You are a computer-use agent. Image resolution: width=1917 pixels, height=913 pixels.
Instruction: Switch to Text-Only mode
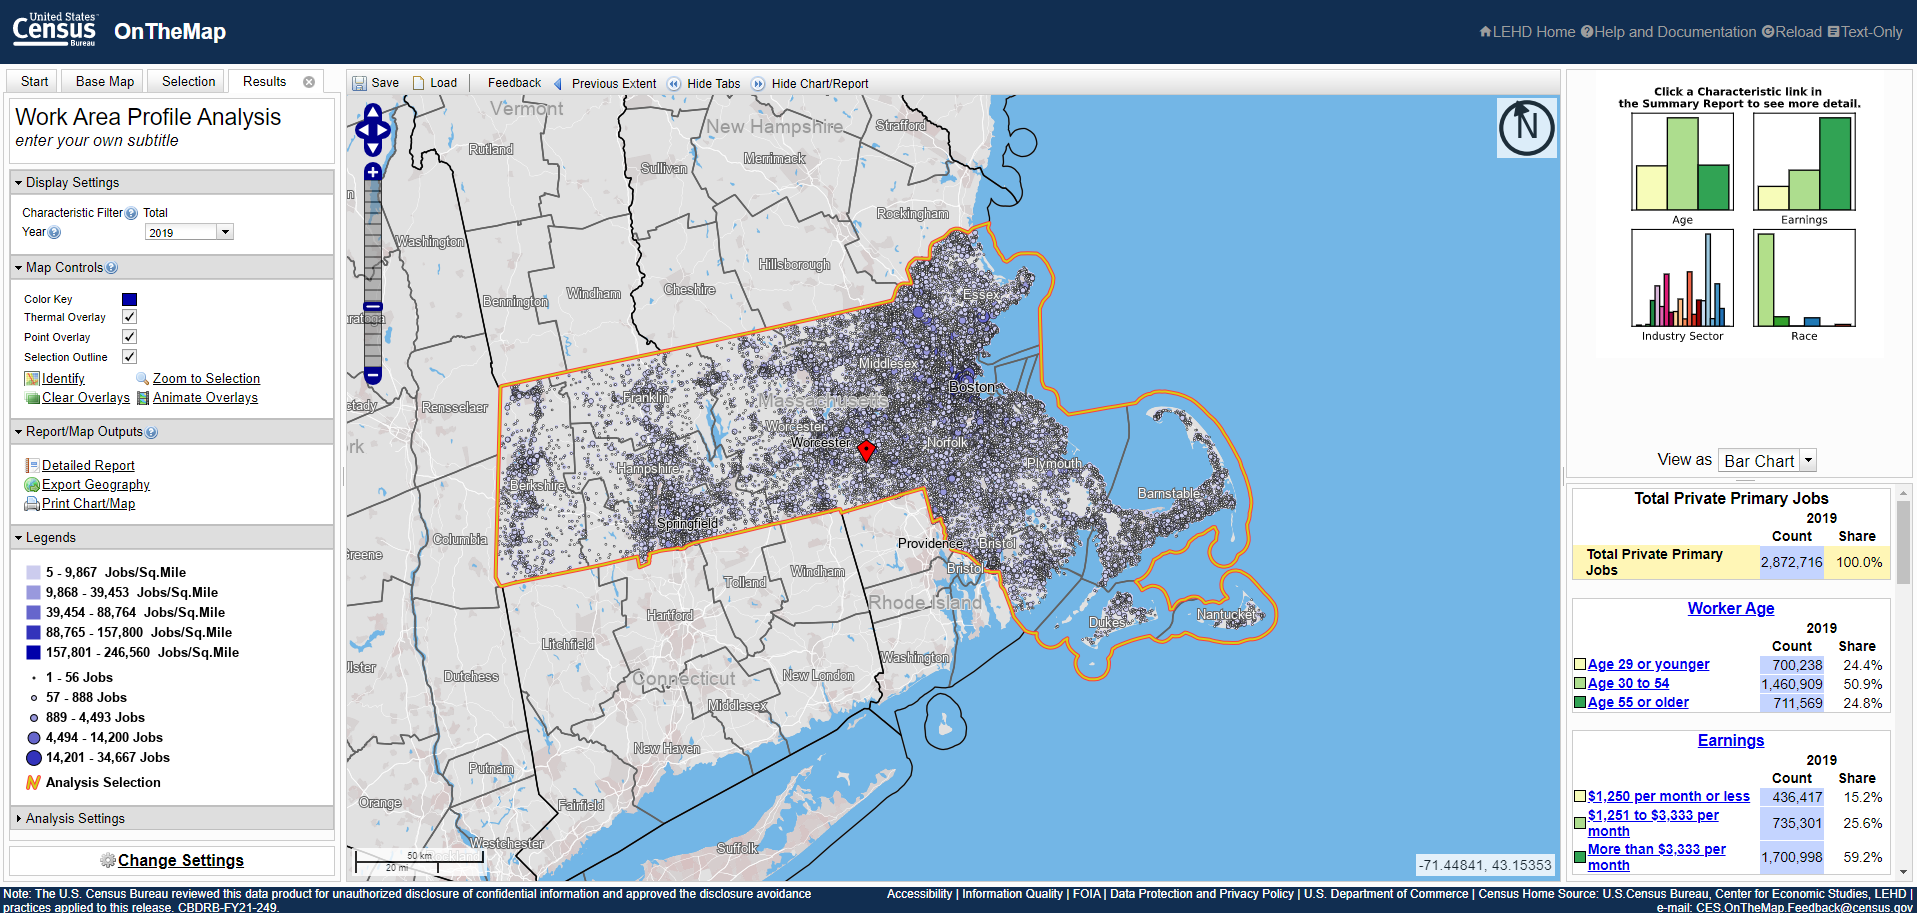[1865, 32]
